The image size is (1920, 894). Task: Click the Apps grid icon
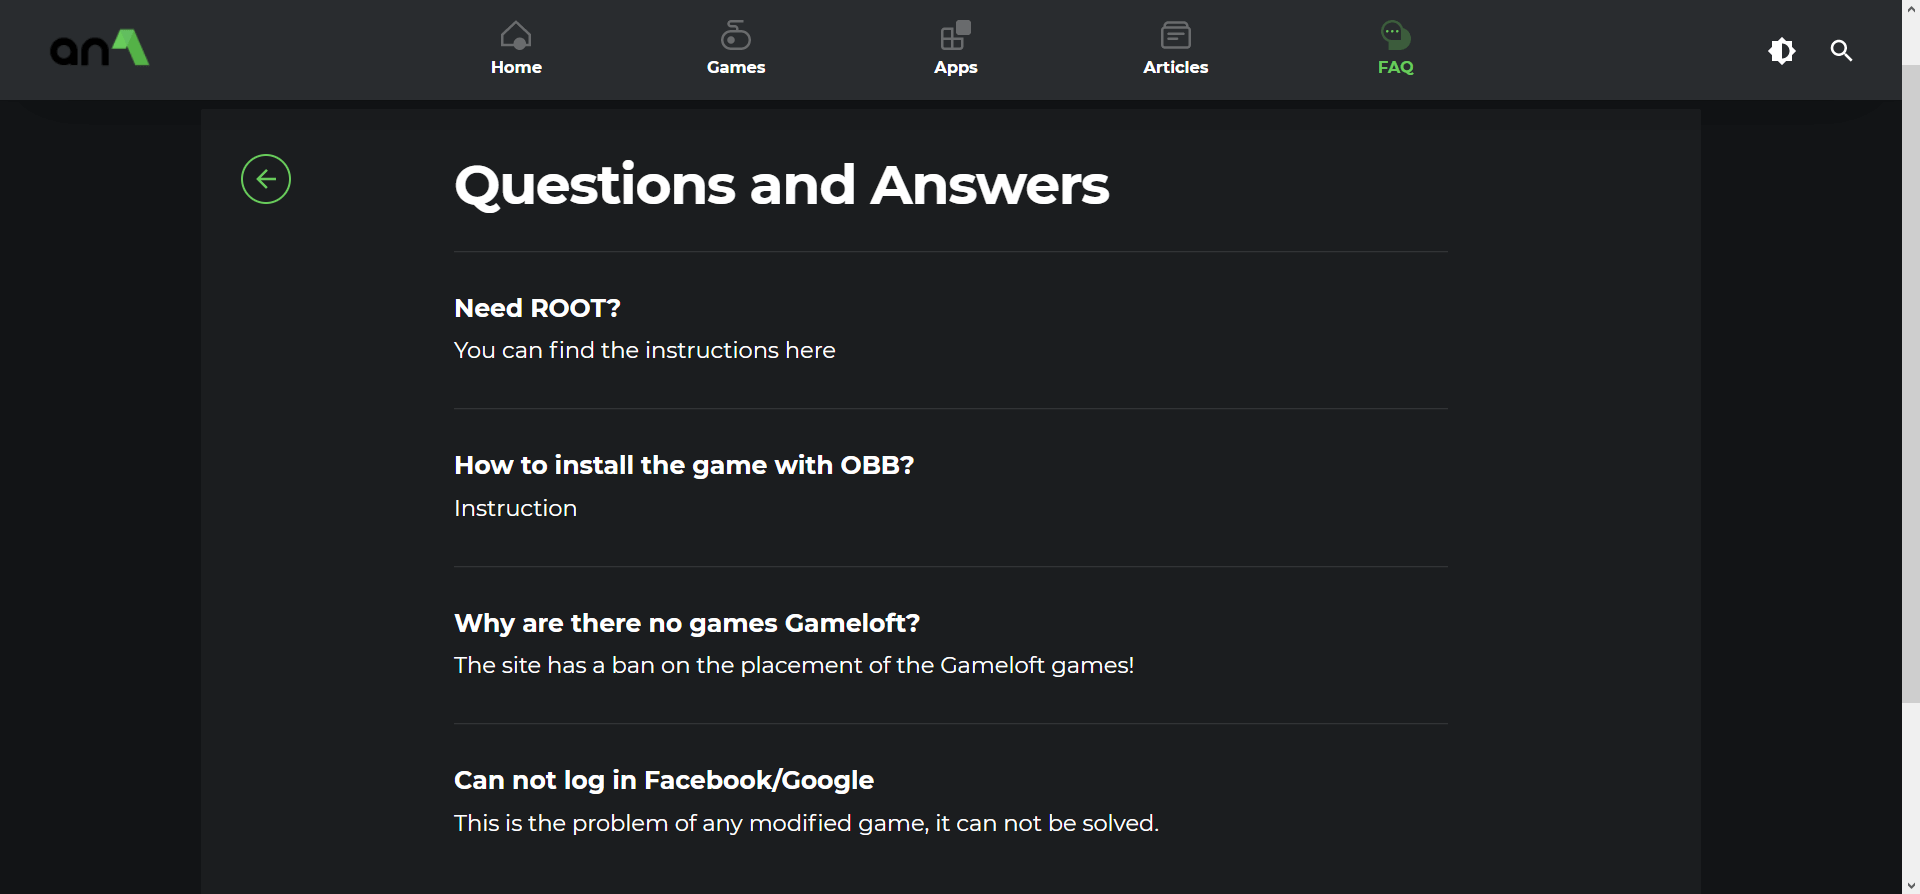pos(956,36)
